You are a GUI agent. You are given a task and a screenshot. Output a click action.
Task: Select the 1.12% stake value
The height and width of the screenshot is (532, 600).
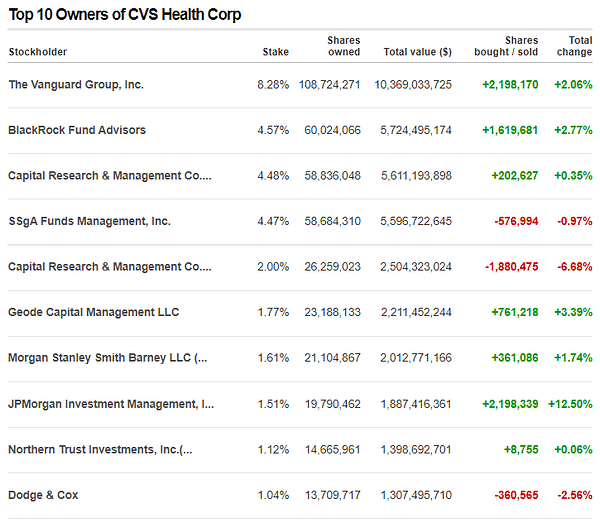point(273,450)
